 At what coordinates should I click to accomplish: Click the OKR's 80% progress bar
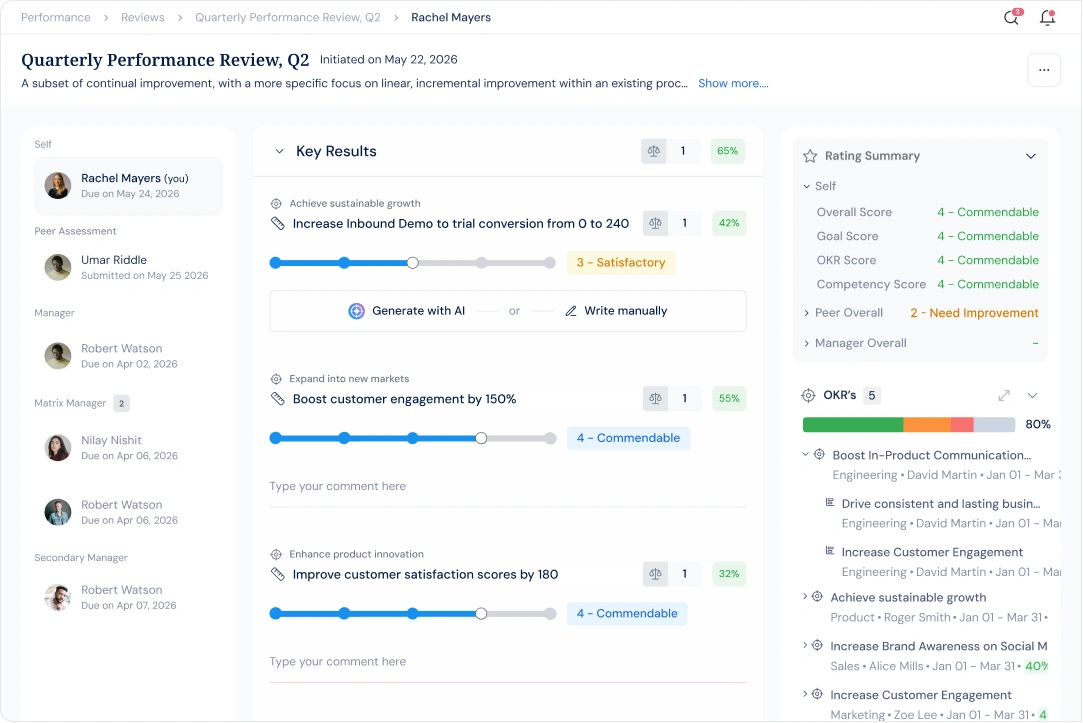(909, 424)
